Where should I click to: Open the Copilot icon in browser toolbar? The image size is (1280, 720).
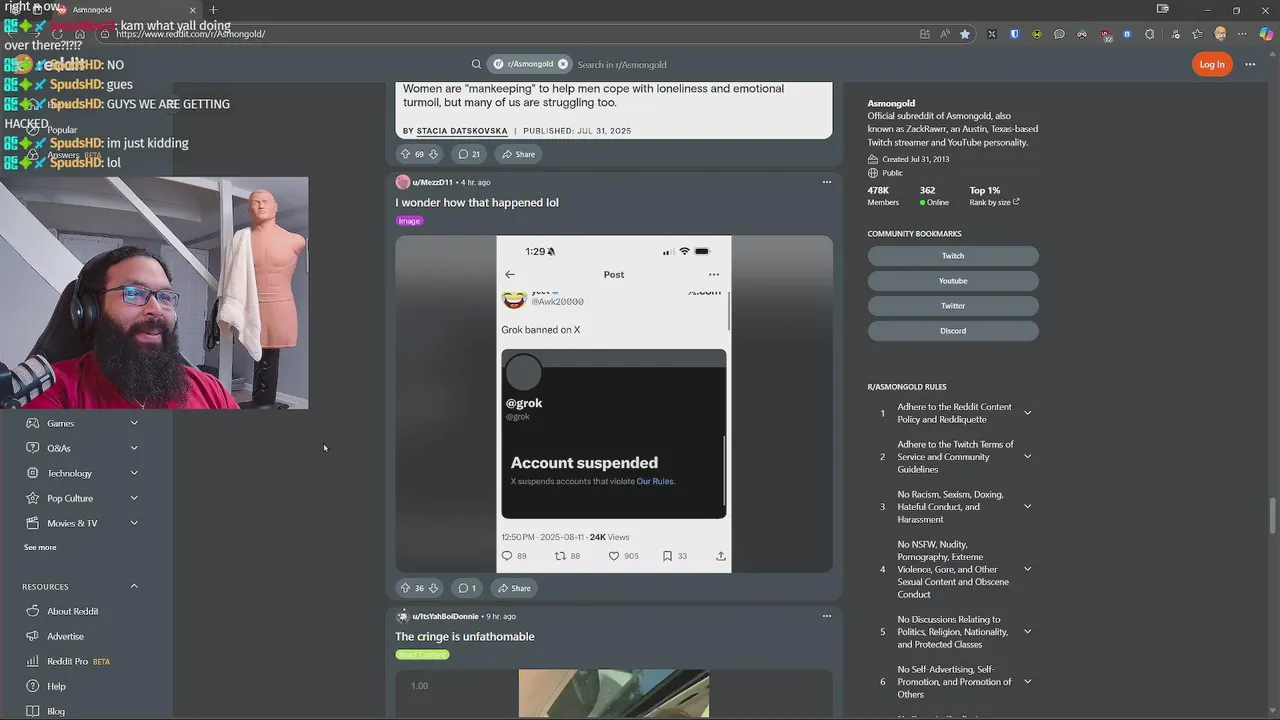tap(1265, 34)
